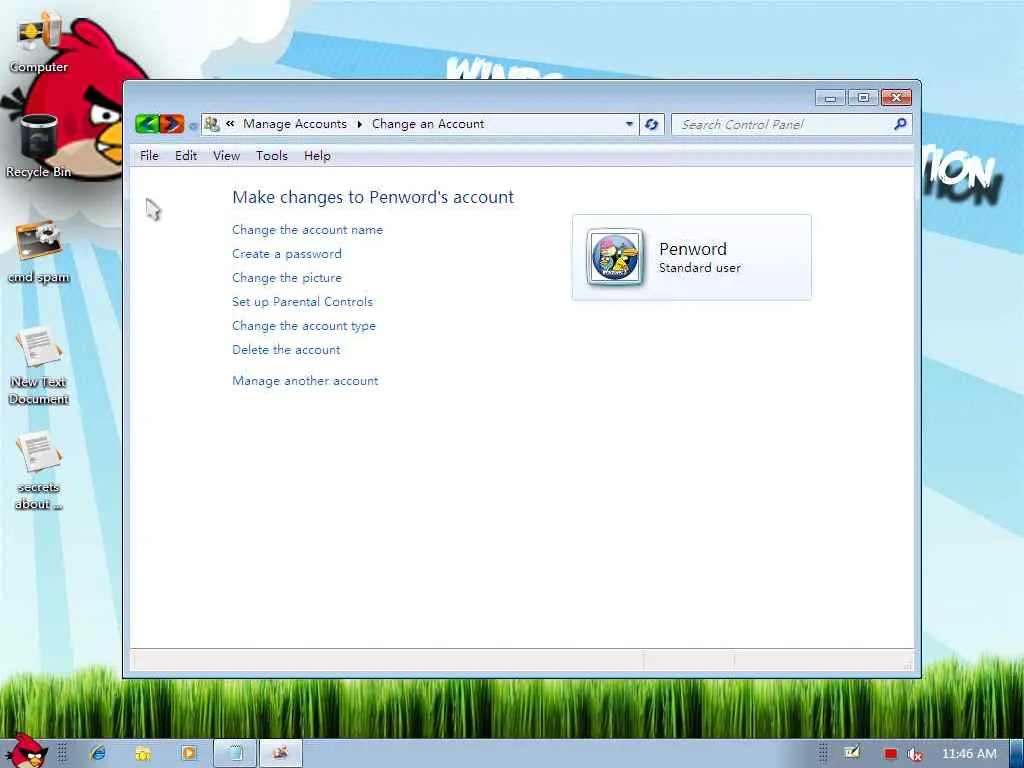Open the File menu
The image size is (1024, 768).
149,155
